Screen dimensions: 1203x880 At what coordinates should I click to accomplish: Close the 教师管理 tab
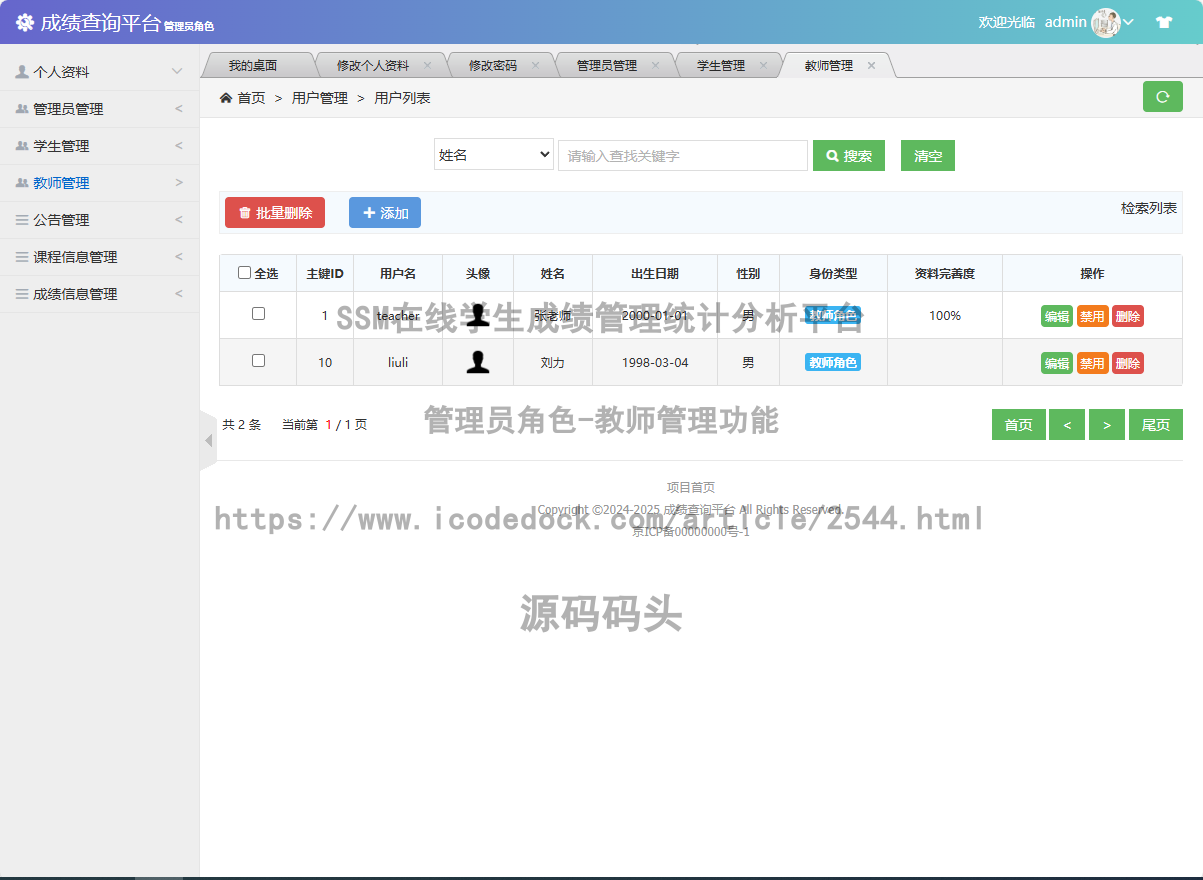click(871, 65)
